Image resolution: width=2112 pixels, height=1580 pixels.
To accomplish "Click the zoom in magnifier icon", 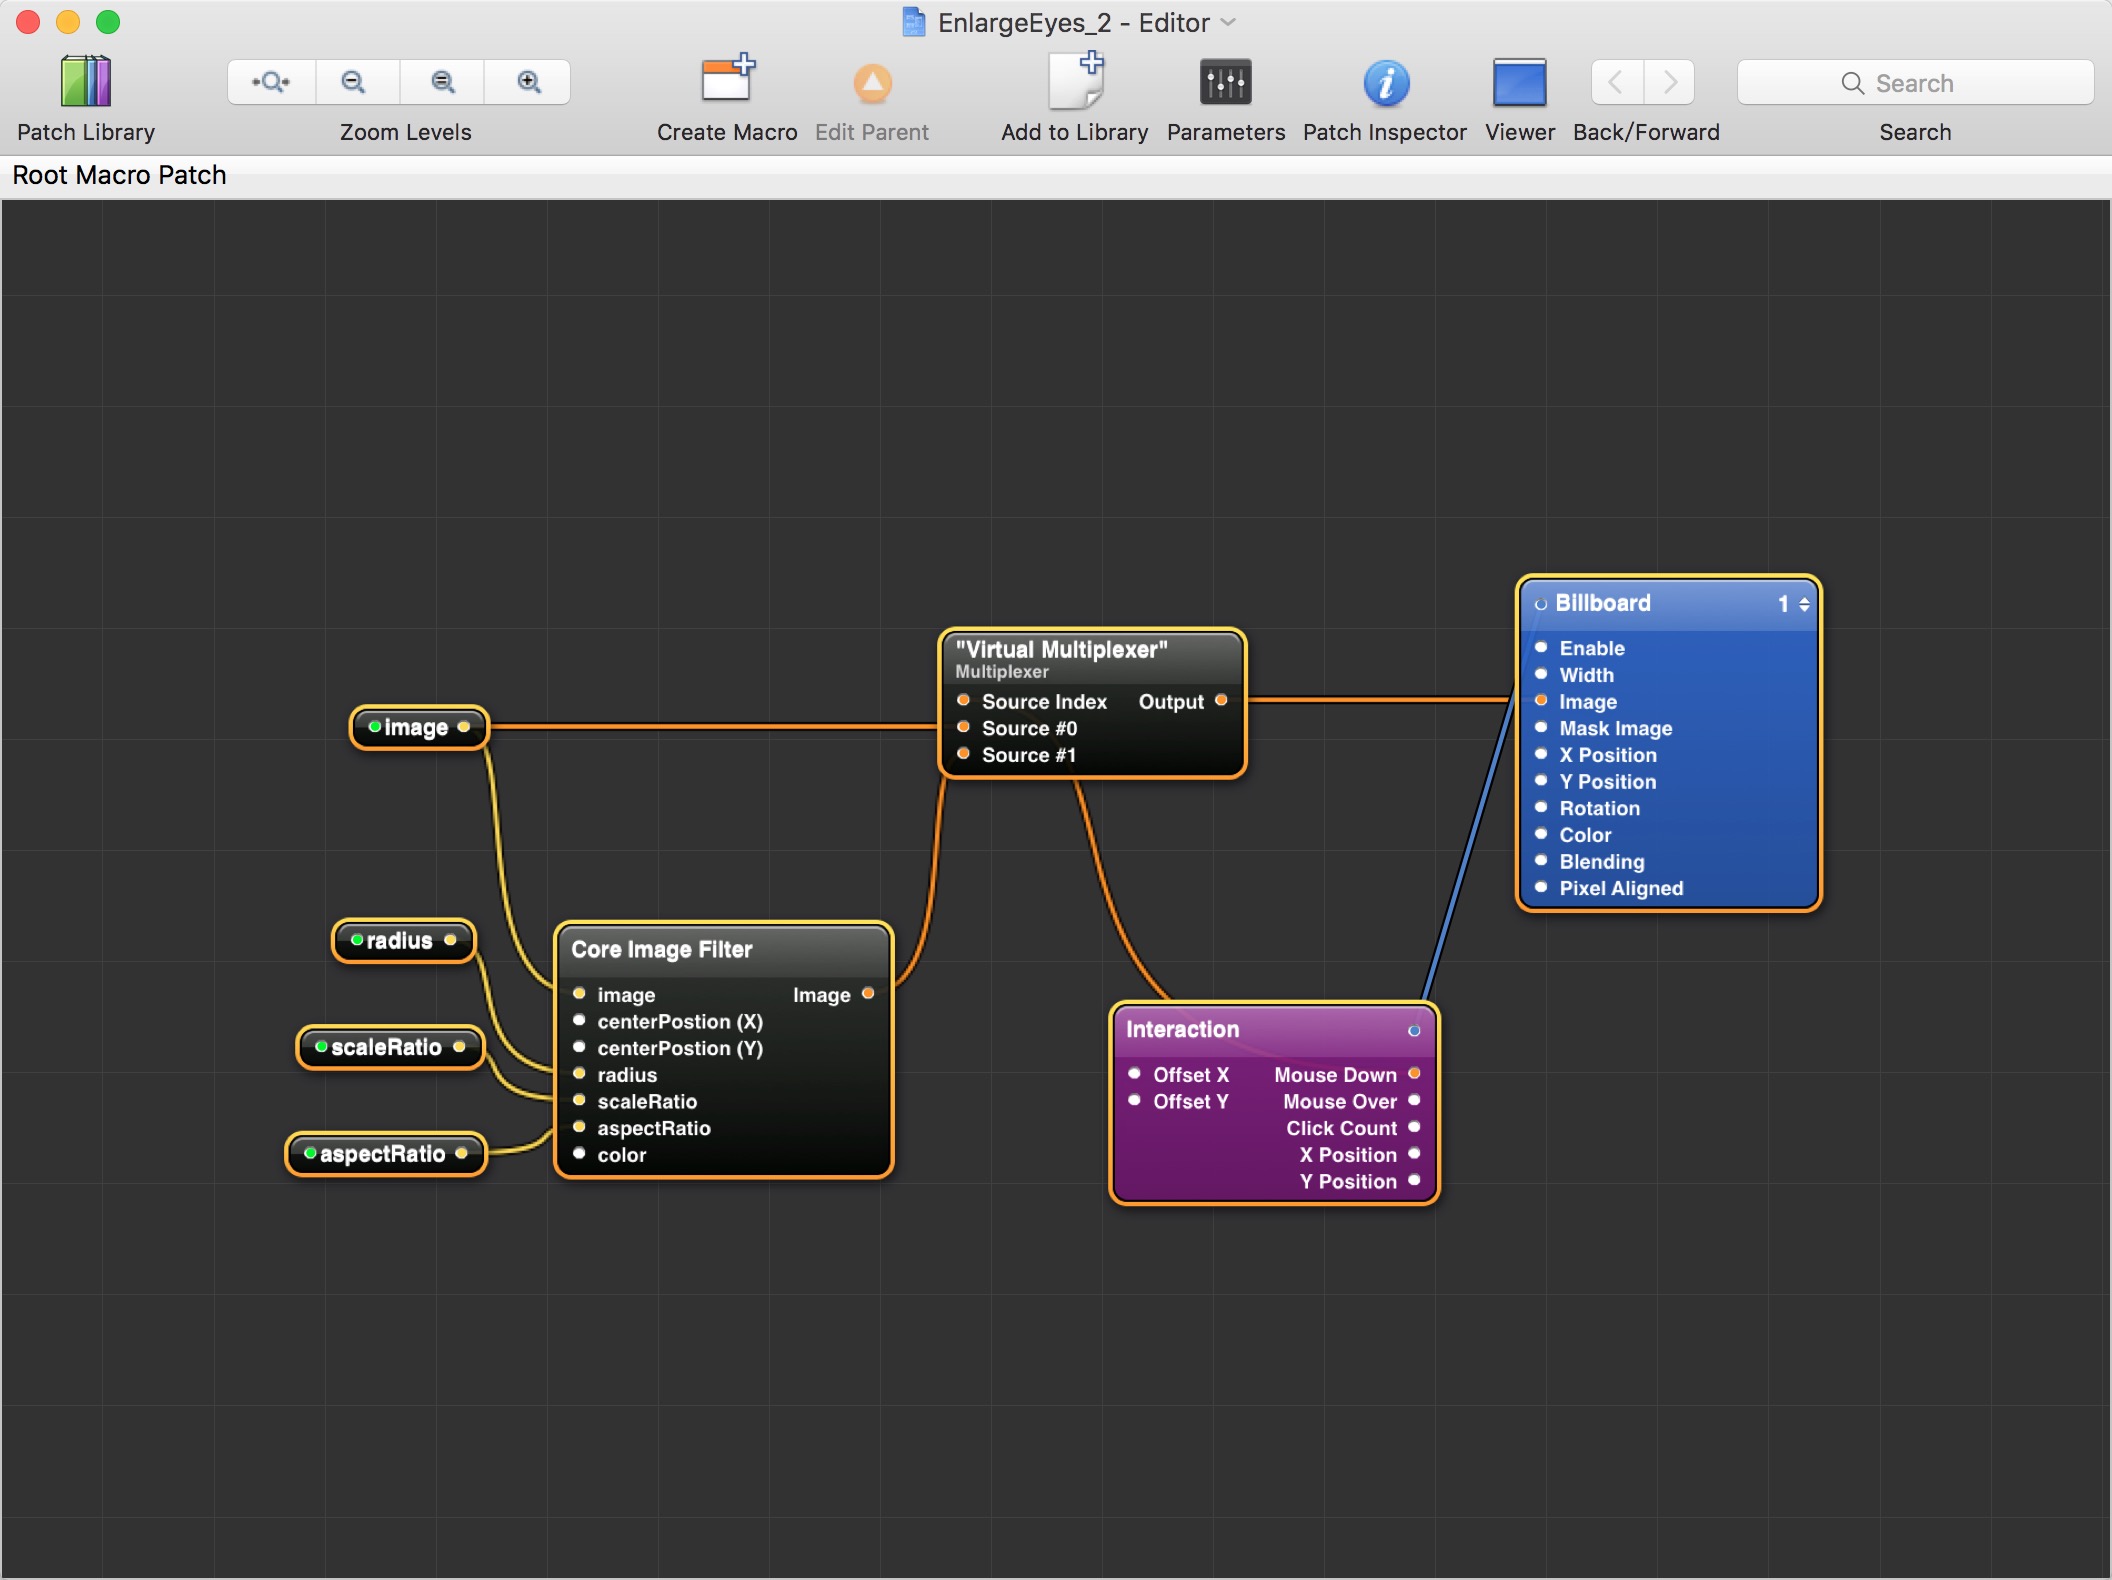I will (x=529, y=83).
